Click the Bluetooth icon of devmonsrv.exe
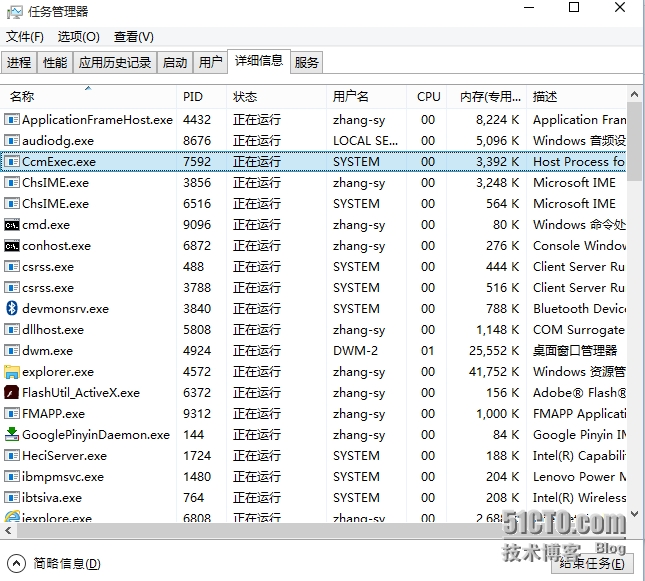Image resolution: width=645 pixels, height=581 pixels. (12, 309)
